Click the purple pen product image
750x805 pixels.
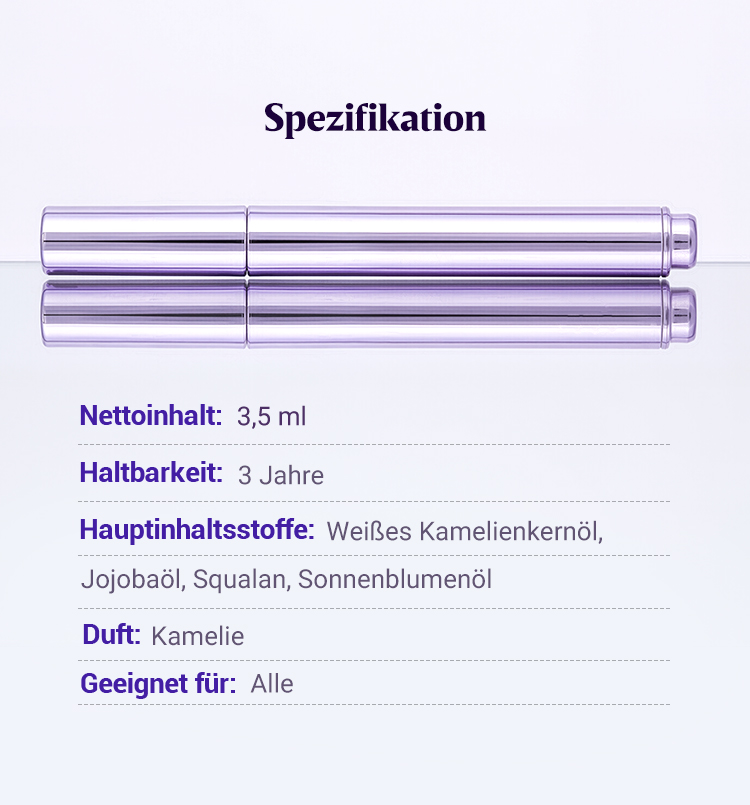pyautogui.click(x=450, y=240)
